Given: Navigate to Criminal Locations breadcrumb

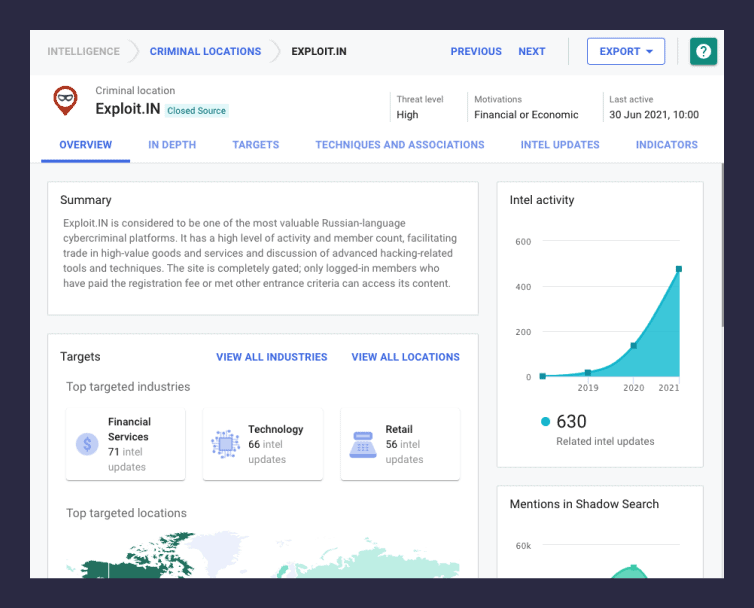Looking at the screenshot, I should 205,51.
